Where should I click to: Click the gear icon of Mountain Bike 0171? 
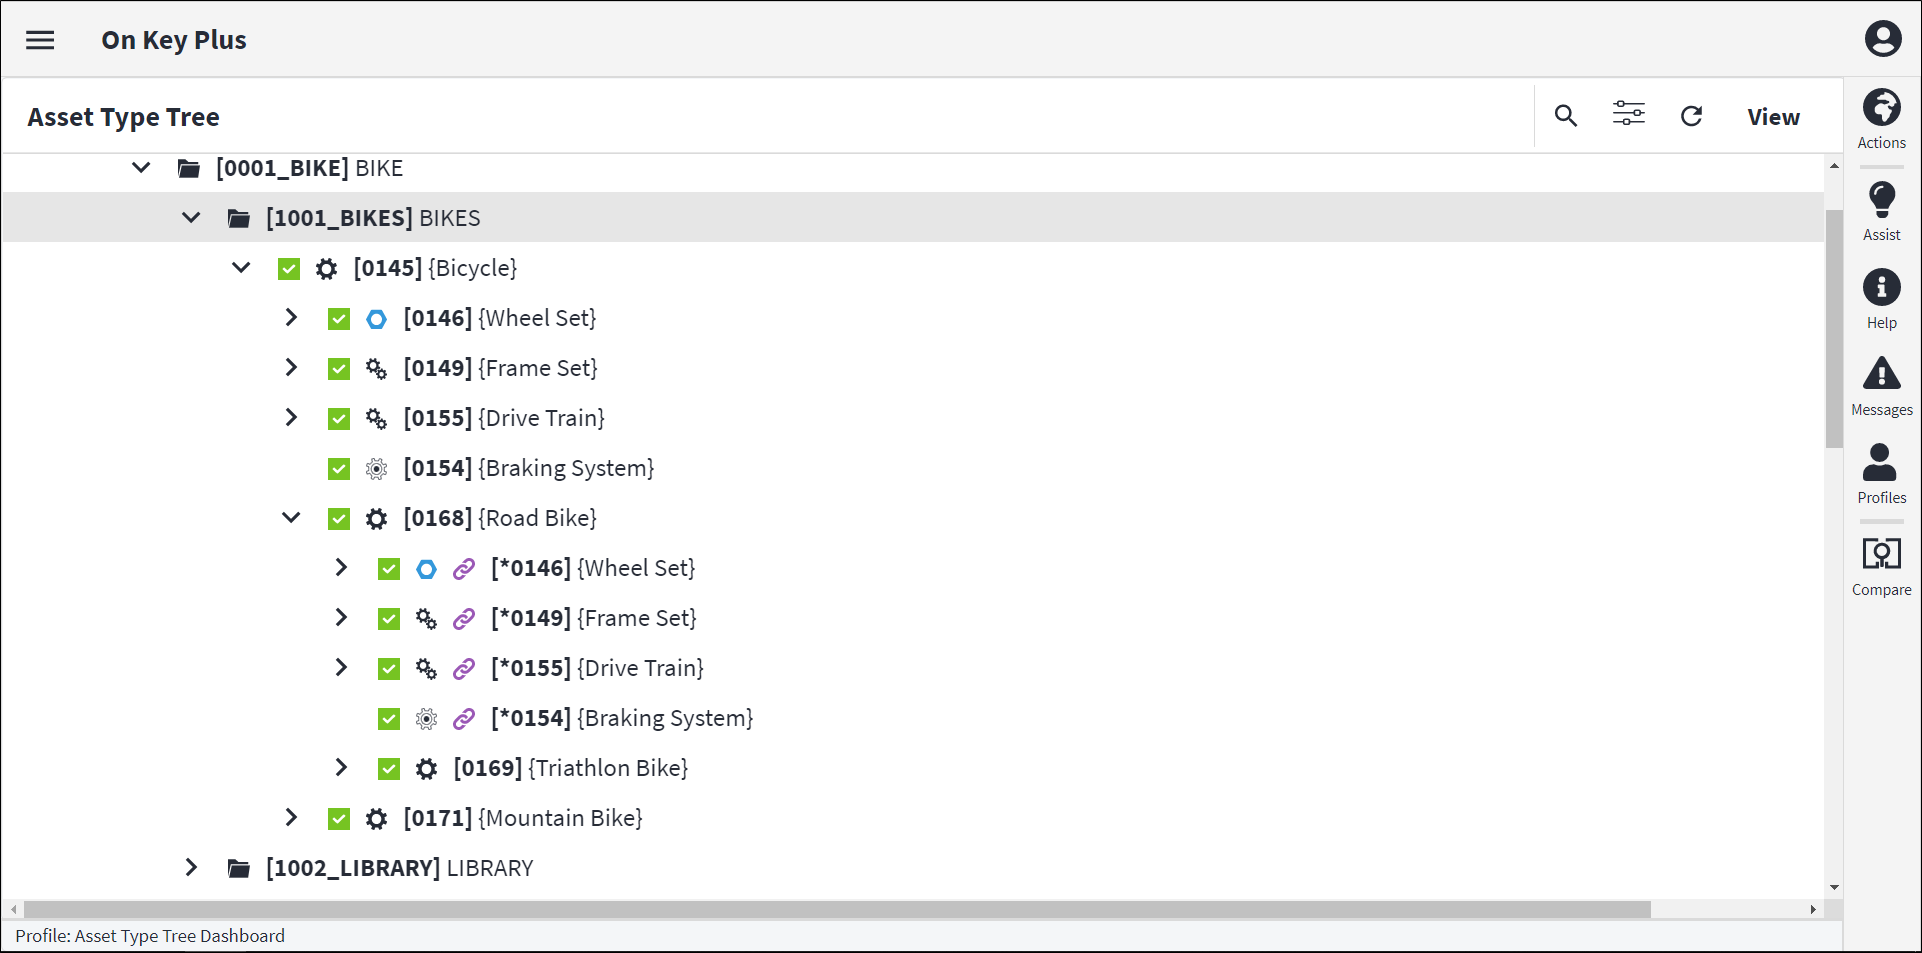pos(376,819)
